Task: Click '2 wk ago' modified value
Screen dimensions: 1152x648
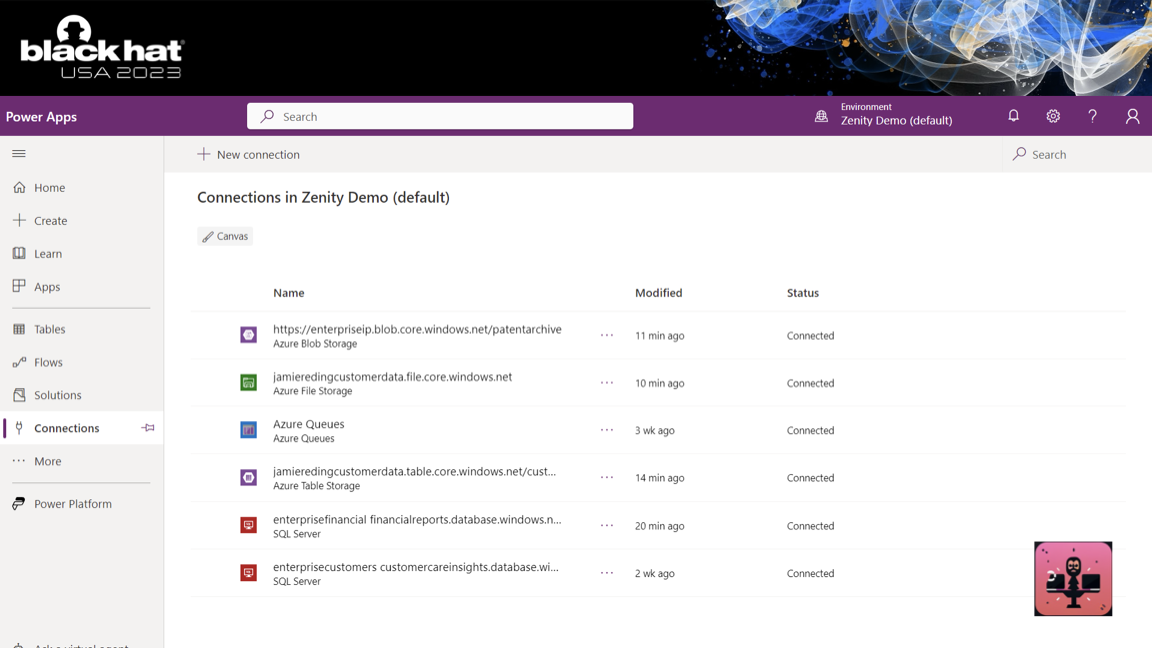Action: (655, 574)
